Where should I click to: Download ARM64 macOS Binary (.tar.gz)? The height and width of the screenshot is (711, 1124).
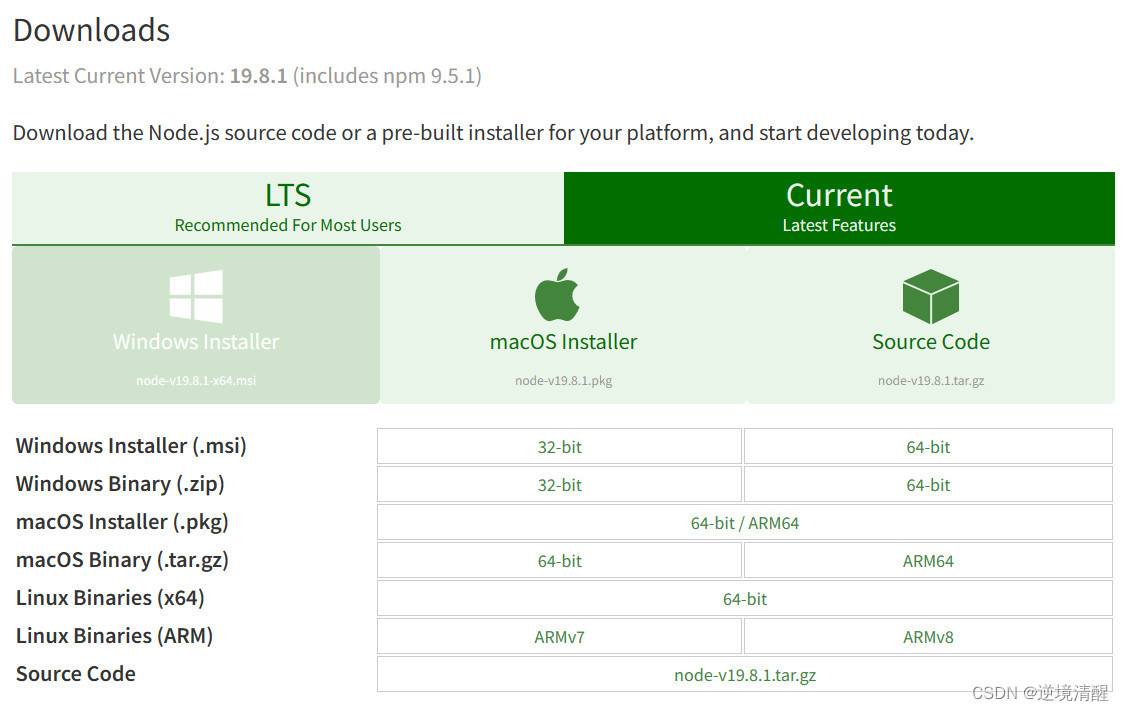[x=928, y=561]
